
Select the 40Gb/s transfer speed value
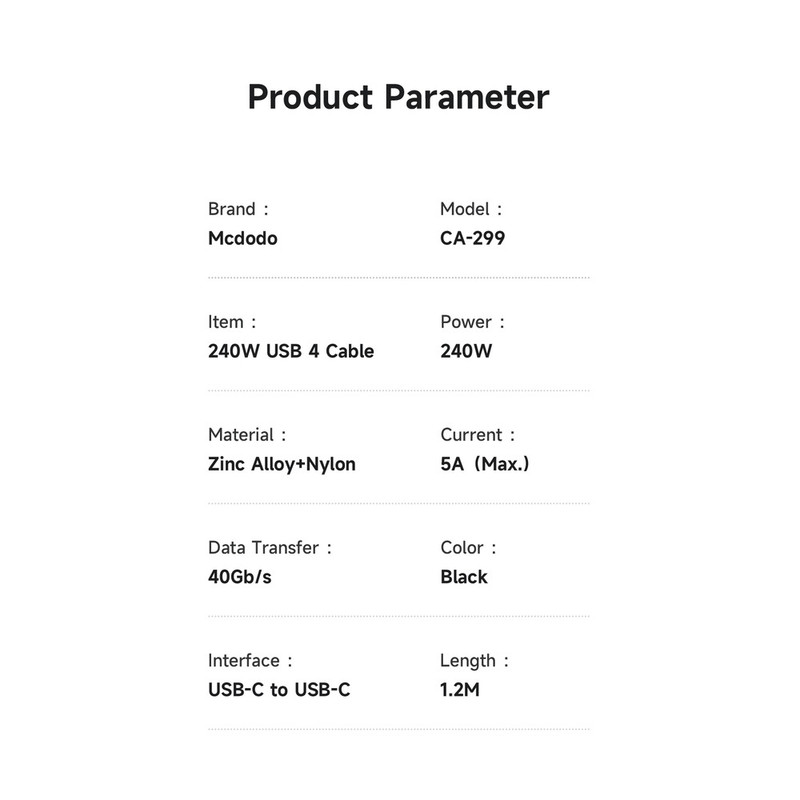point(240,577)
